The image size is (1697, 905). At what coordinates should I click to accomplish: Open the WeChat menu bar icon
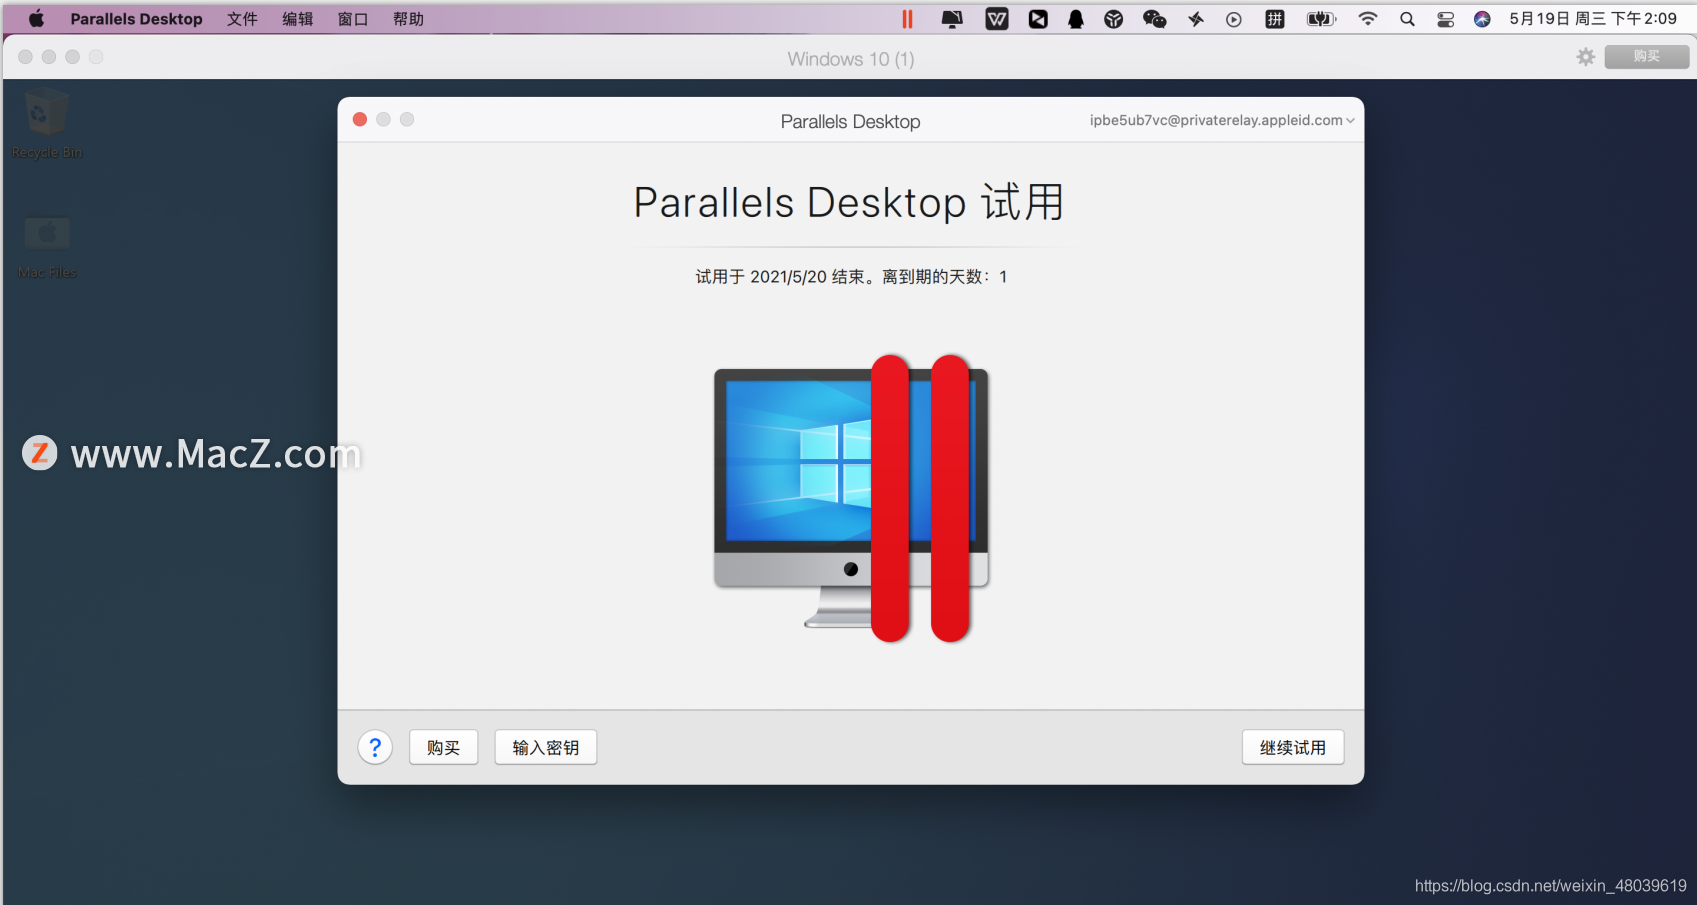1154,19
